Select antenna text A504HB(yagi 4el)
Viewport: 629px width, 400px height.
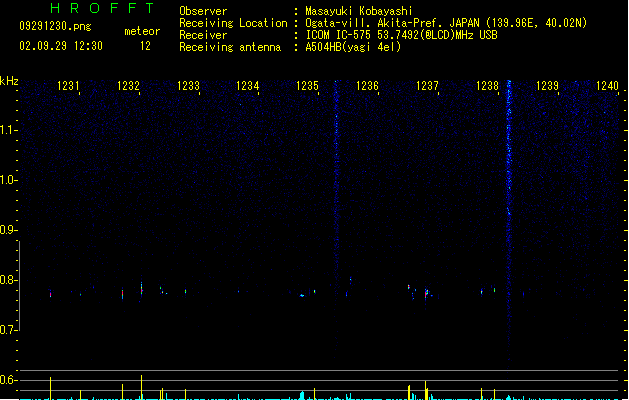[353, 47]
